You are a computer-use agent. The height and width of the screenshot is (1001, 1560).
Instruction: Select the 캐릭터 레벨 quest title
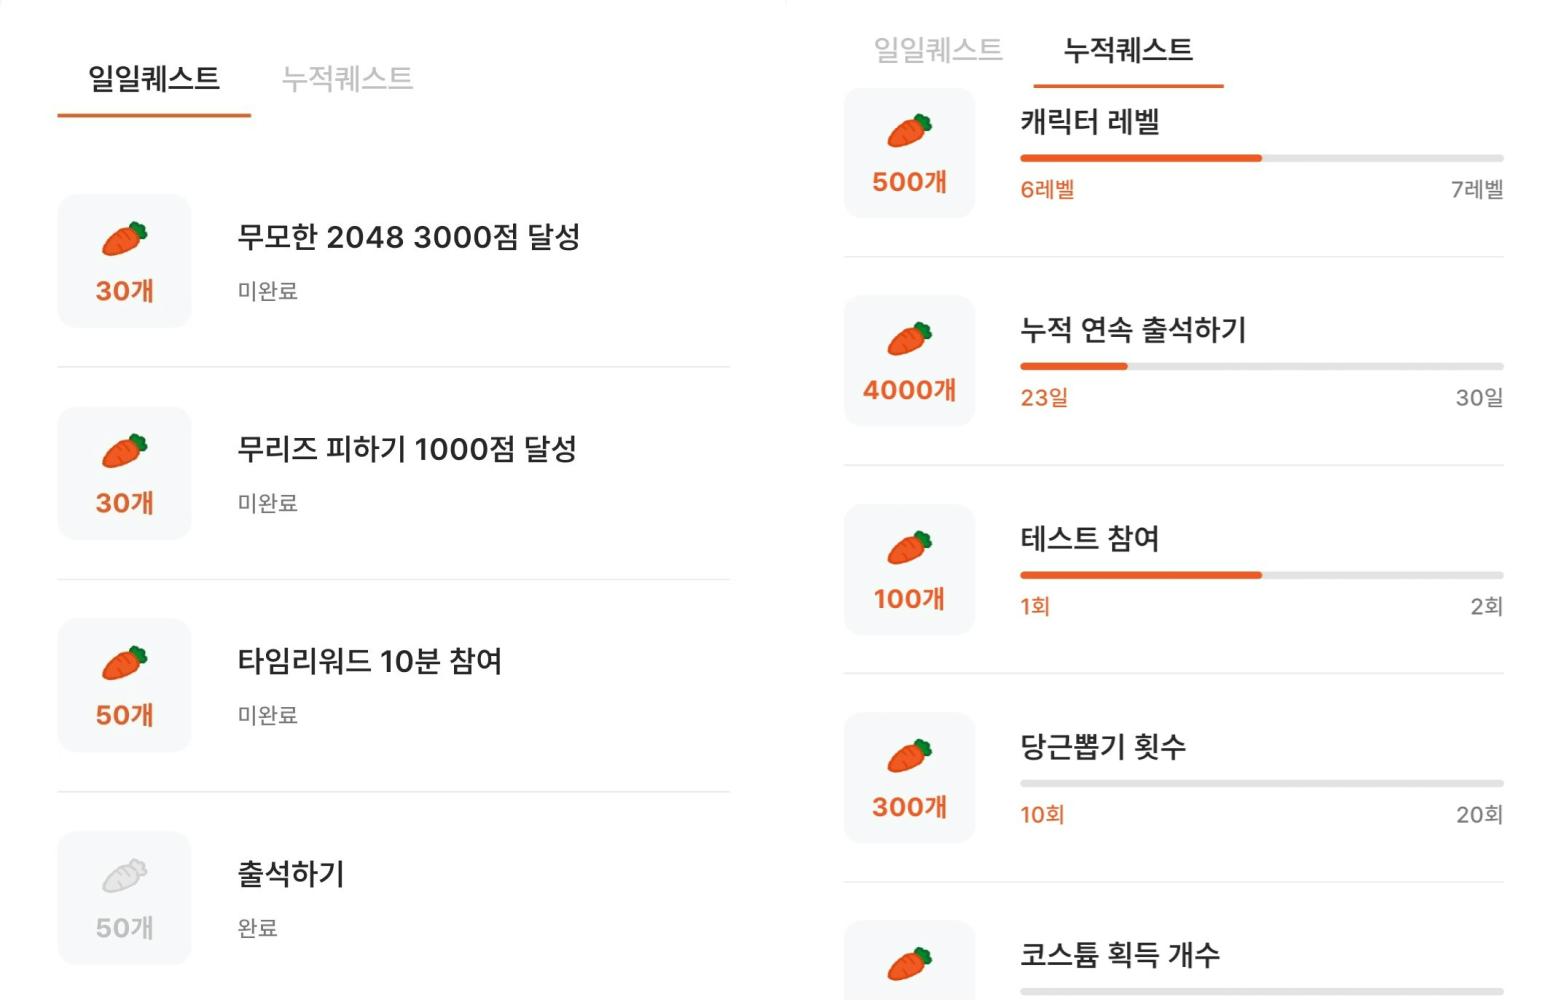[x=1092, y=122]
